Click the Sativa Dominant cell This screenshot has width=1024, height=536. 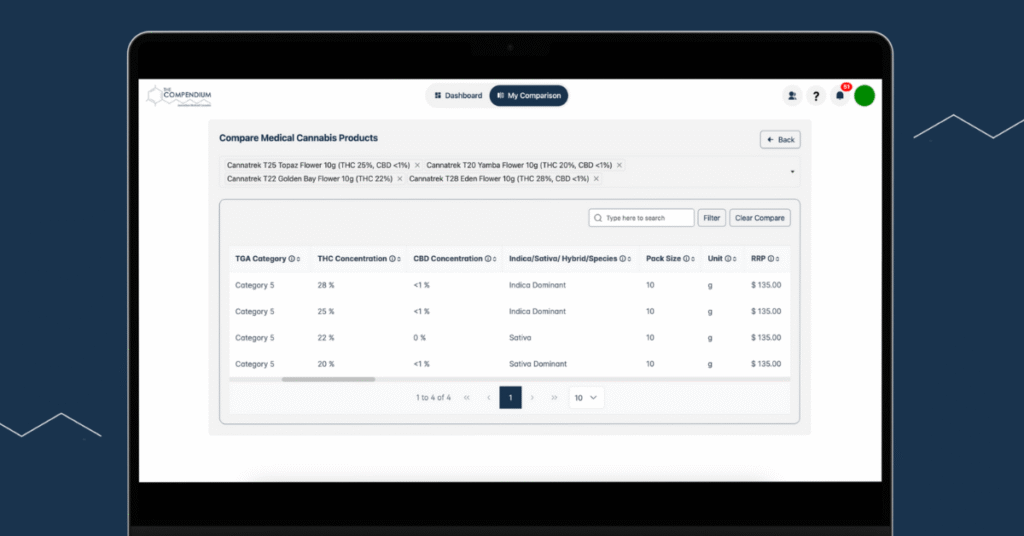coord(538,364)
